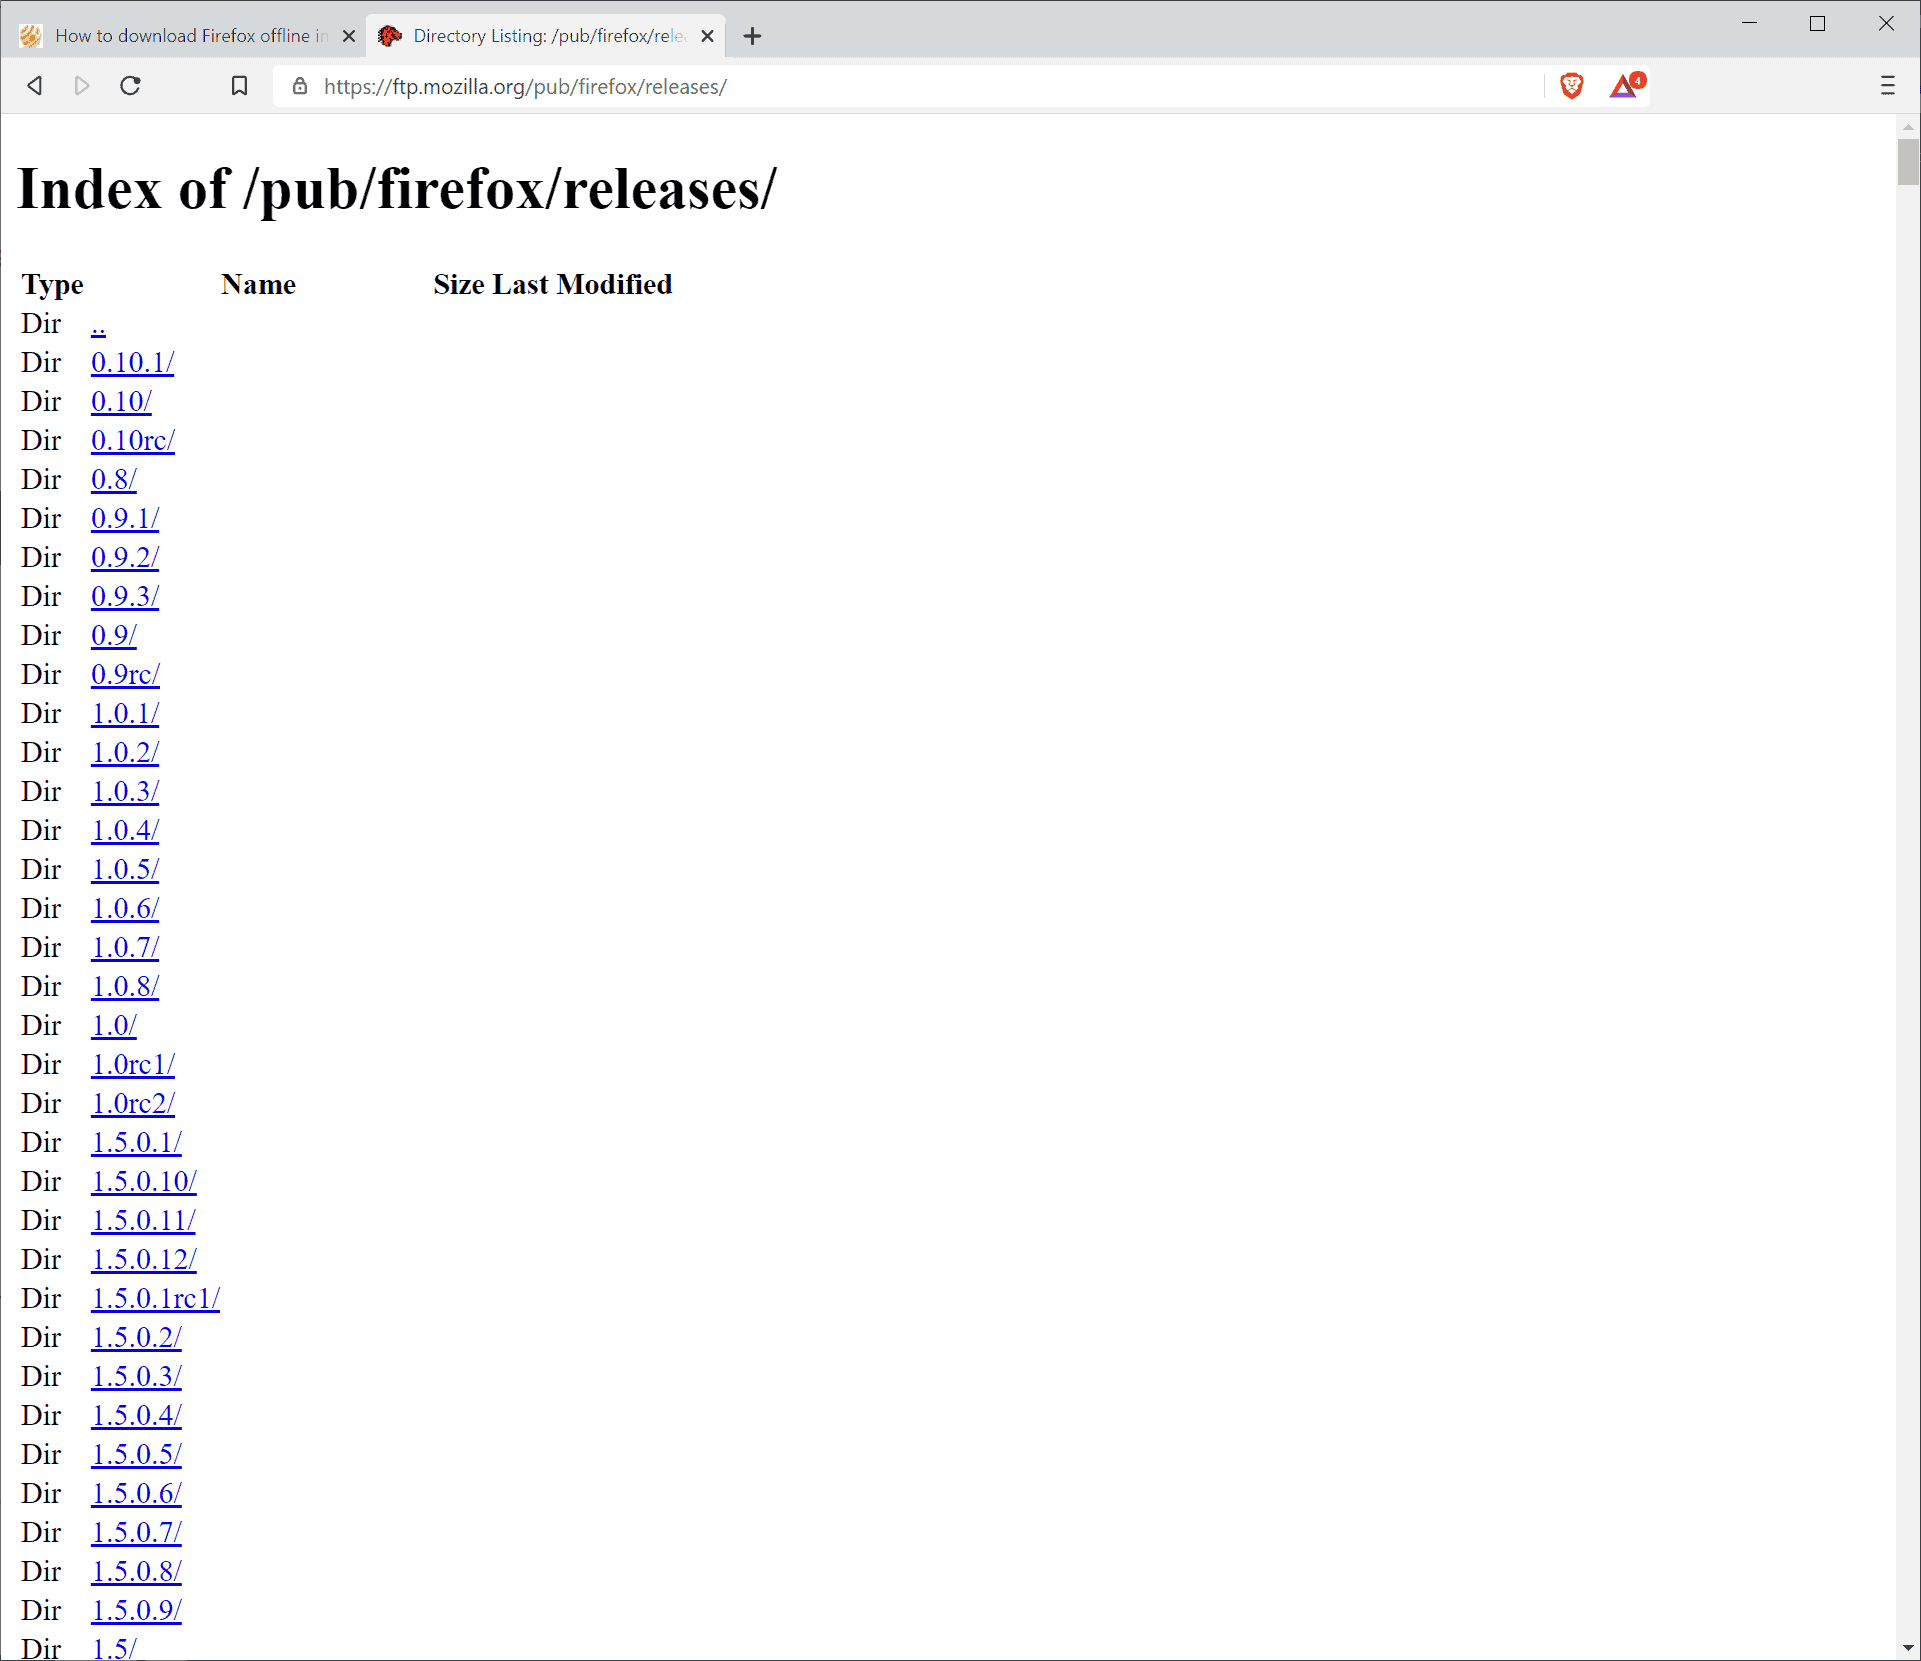Screen dimensions: 1921x1661
Task: Click the Name column header
Action: pyautogui.click(x=258, y=284)
